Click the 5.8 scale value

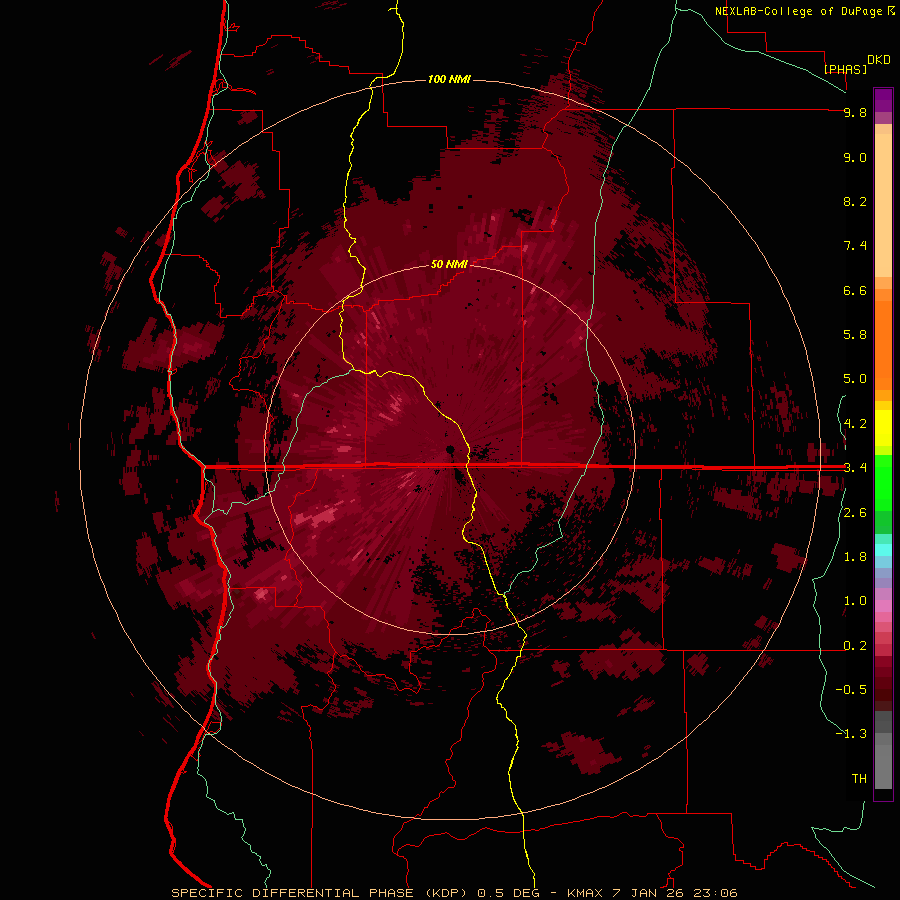pos(854,335)
